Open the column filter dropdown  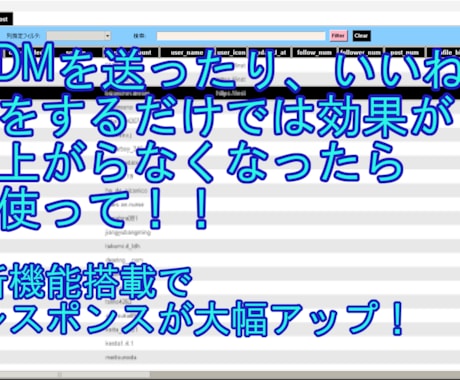click(79, 36)
